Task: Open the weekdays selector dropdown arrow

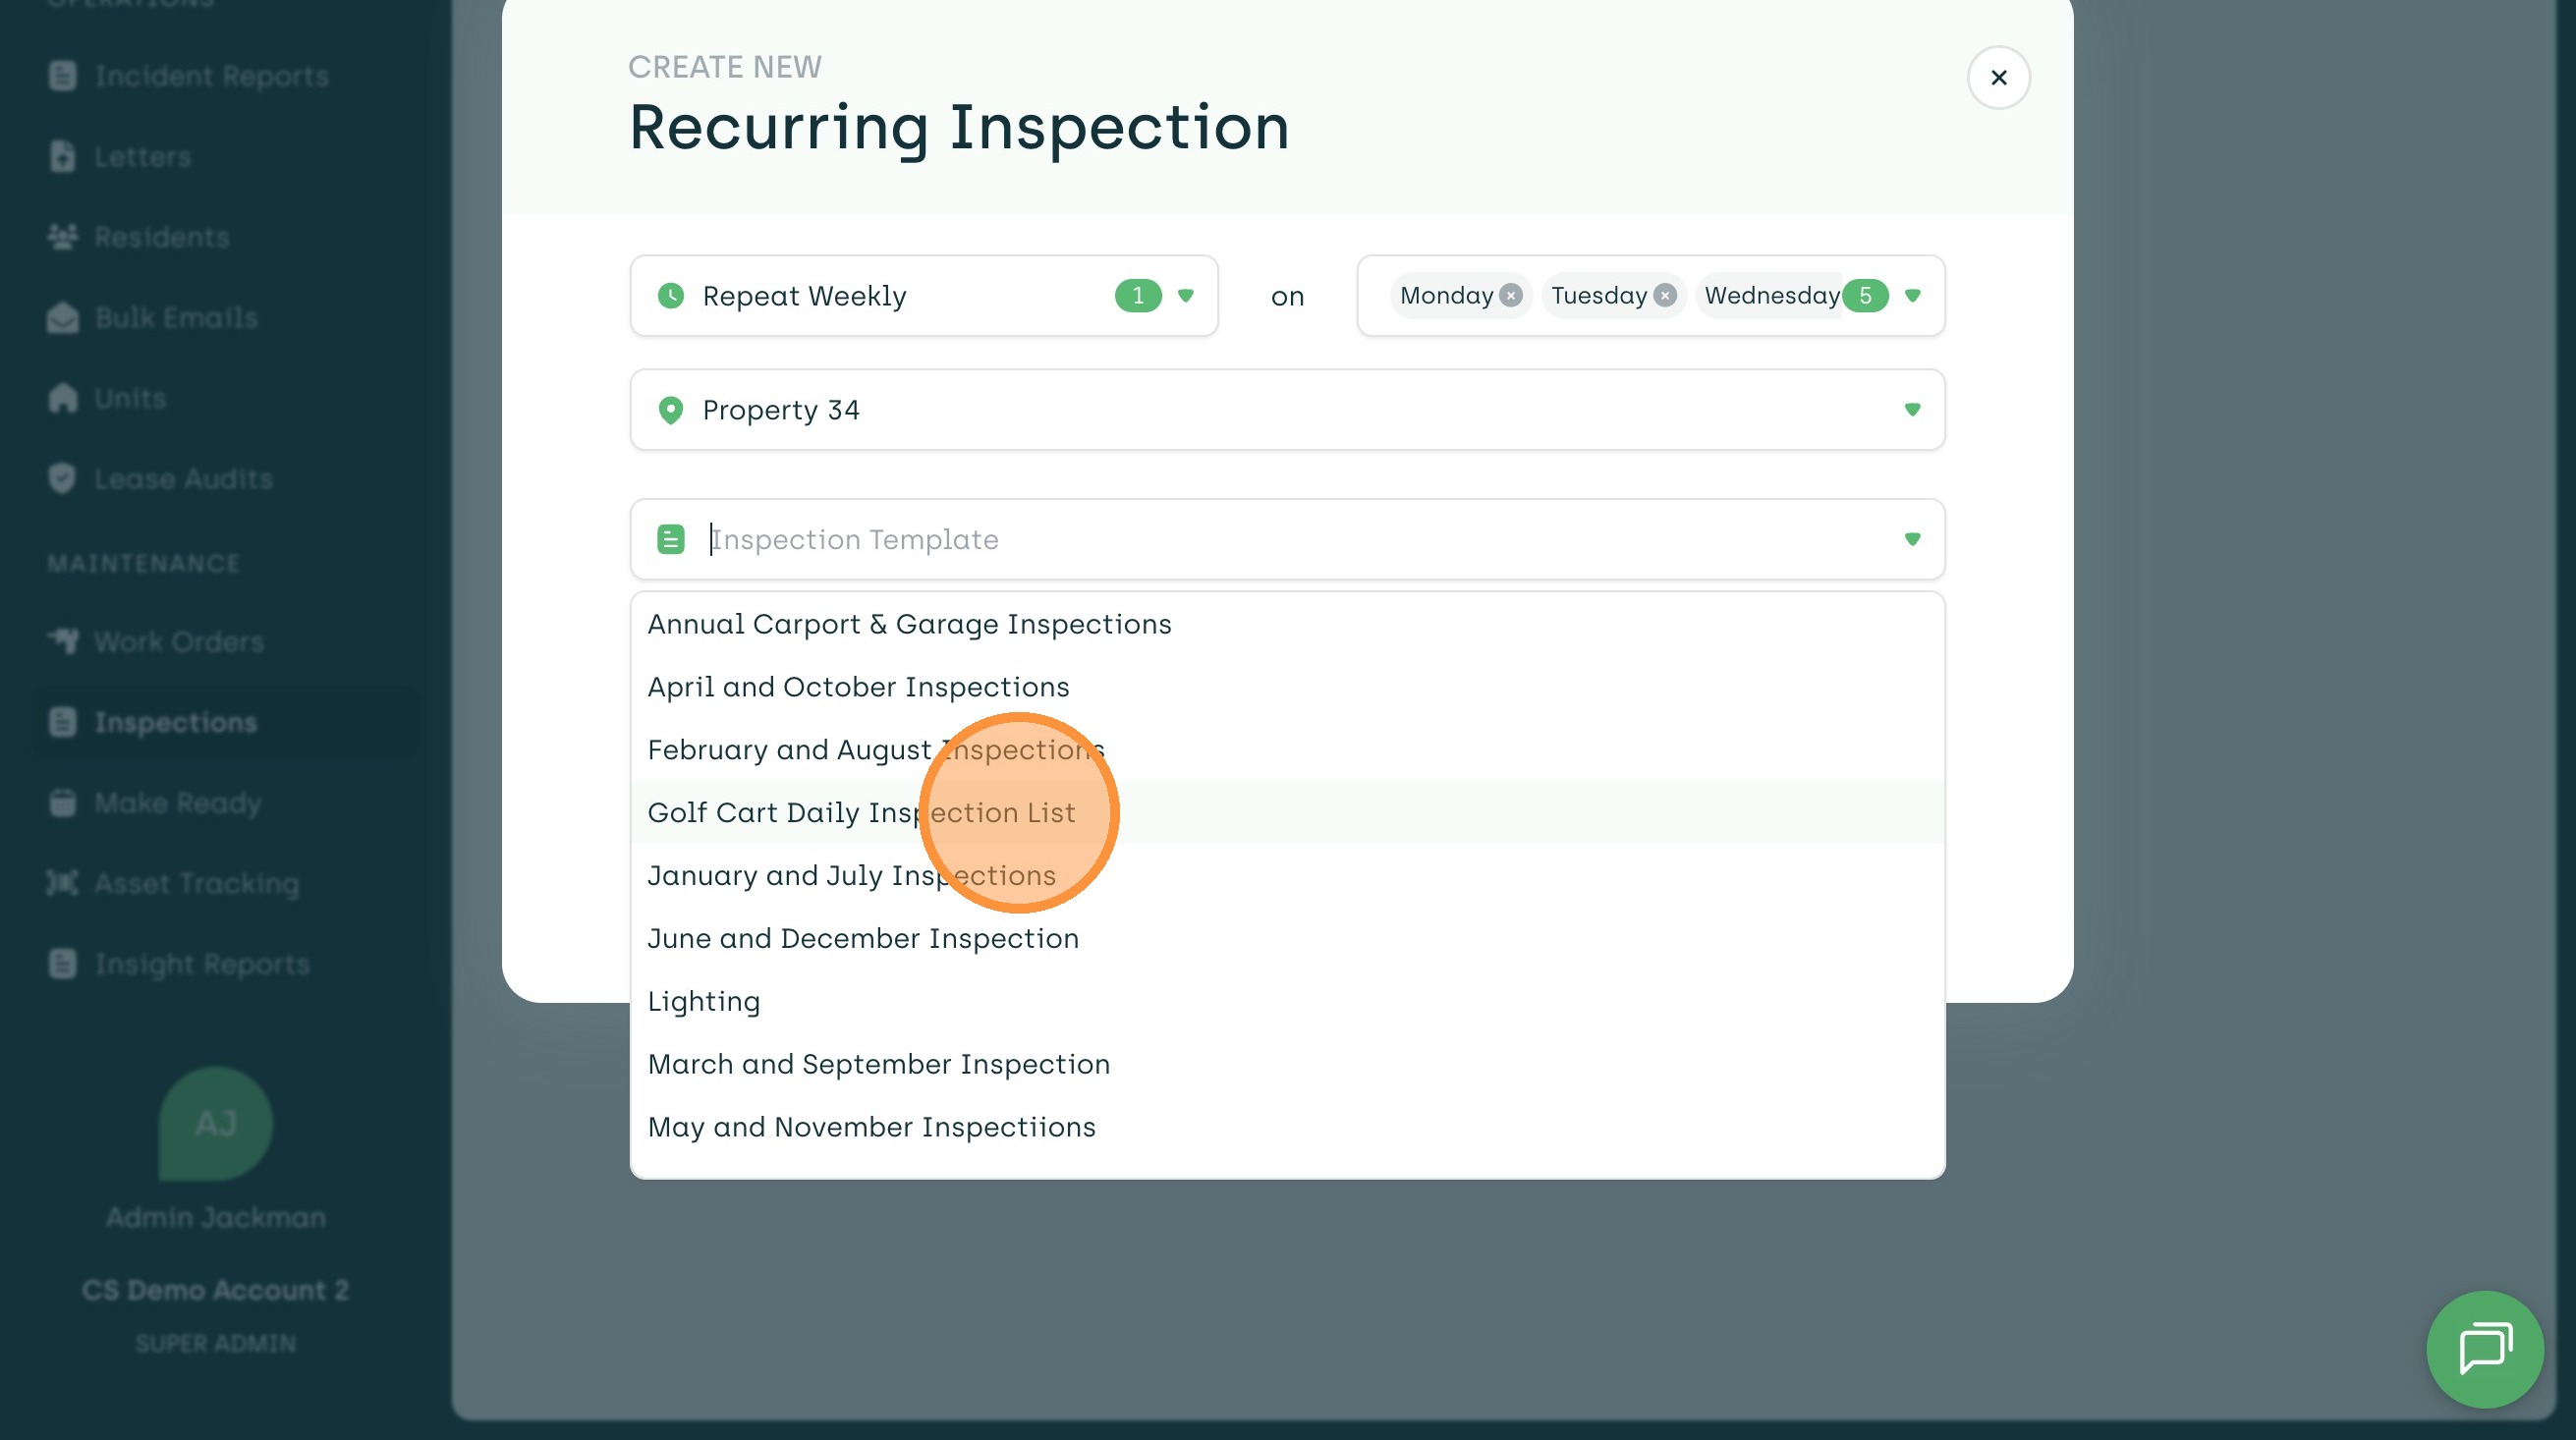Action: [1912, 296]
